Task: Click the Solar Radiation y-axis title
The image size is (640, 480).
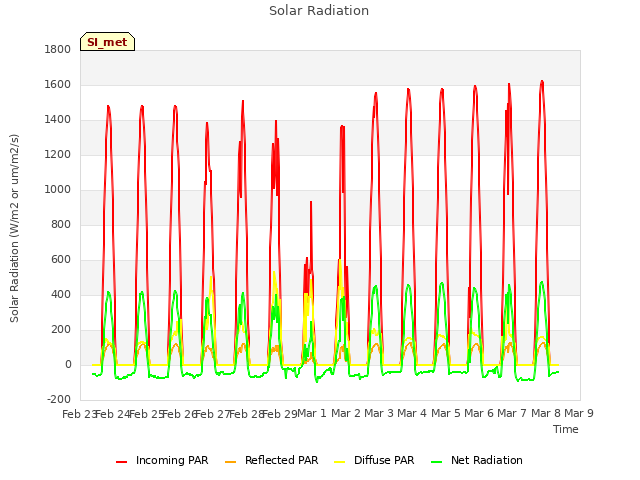Action: (x=14, y=228)
